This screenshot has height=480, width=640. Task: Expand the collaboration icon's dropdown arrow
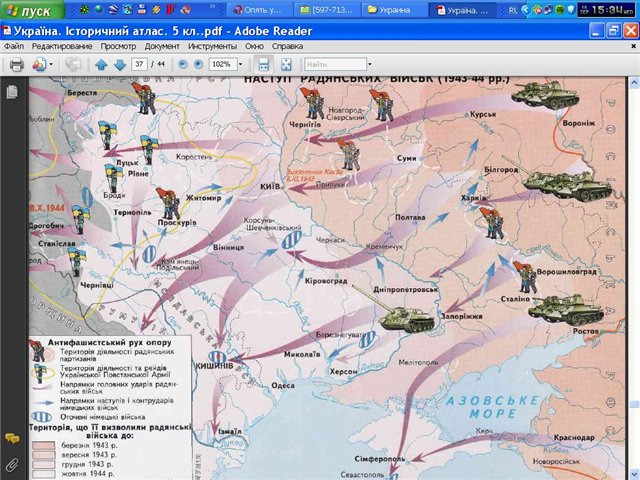[x=51, y=64]
